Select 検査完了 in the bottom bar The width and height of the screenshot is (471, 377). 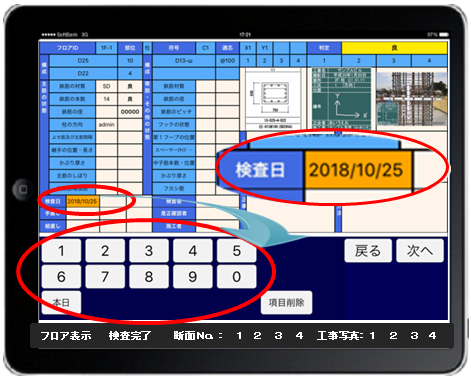[x=130, y=336]
